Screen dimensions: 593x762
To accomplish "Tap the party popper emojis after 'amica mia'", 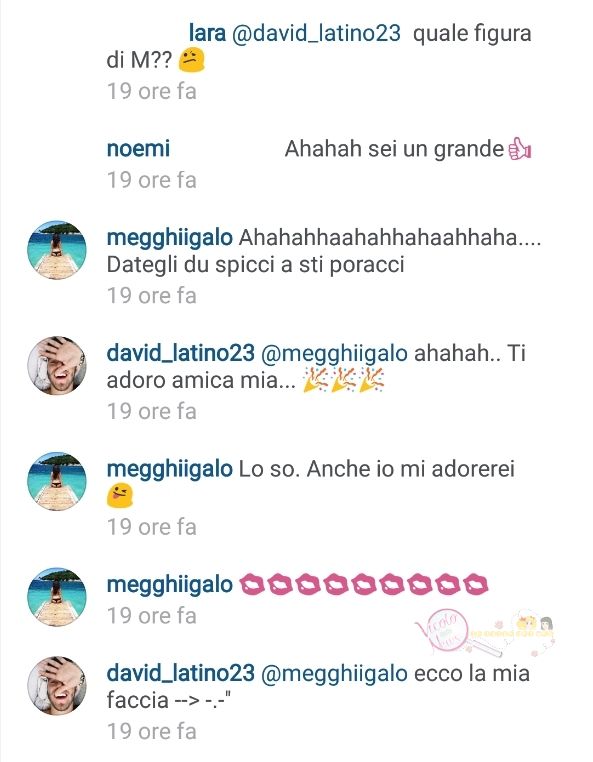I will pyautogui.click(x=344, y=380).
